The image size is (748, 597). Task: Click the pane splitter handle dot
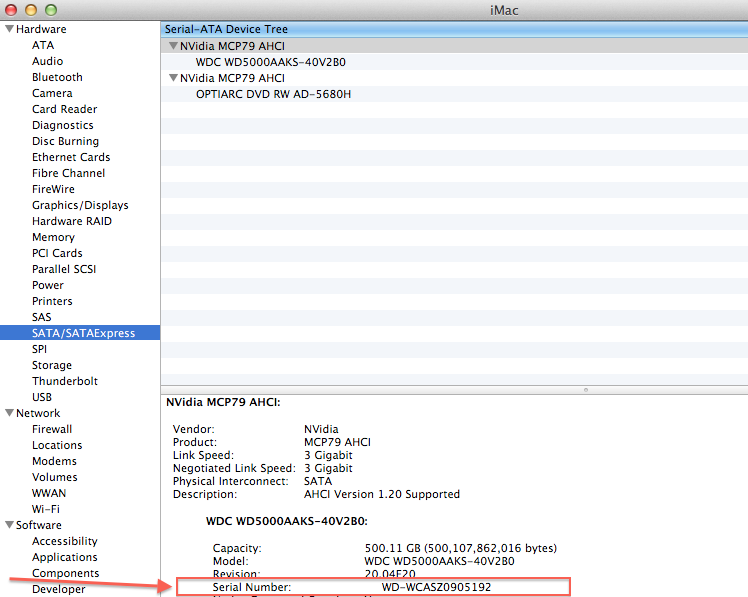point(586,390)
